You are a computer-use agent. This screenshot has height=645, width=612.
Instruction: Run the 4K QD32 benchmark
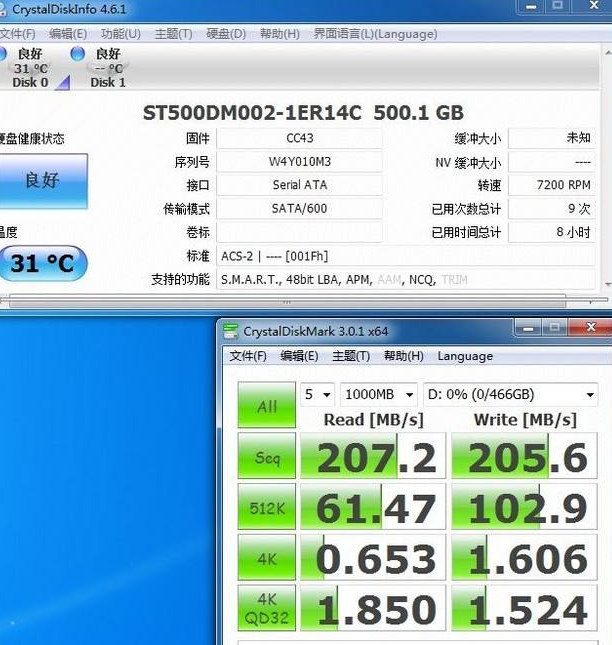pos(267,608)
